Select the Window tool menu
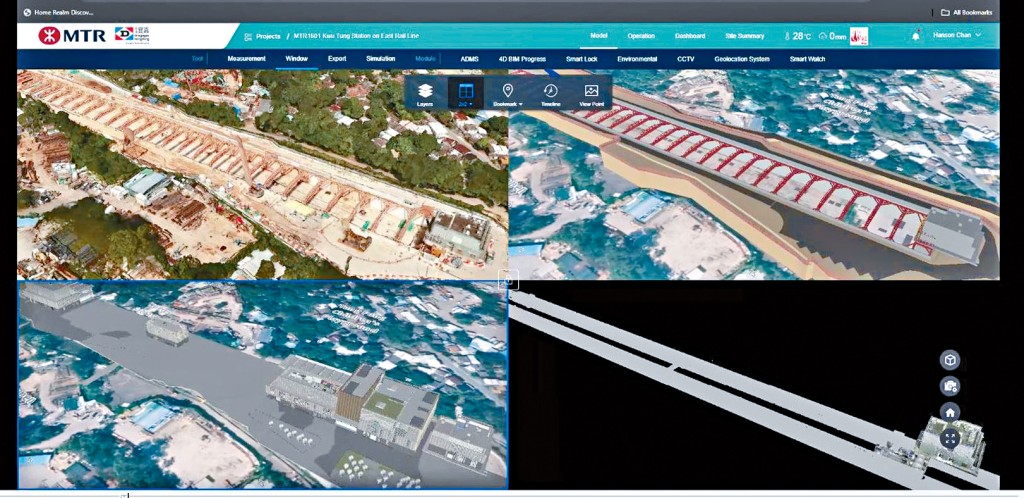The image size is (1024, 498). click(296, 59)
